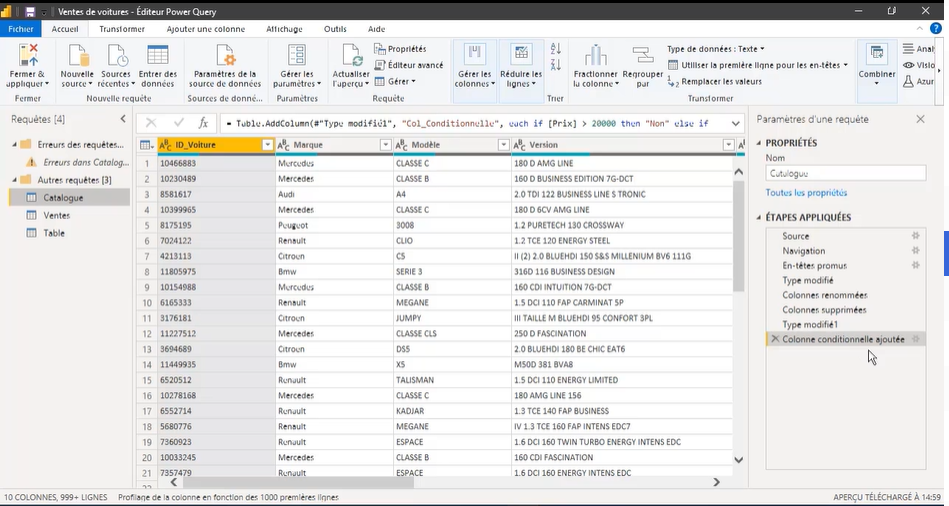Click the vertical scrollbar down arrow
This screenshot has width=949, height=506.
coord(738,460)
